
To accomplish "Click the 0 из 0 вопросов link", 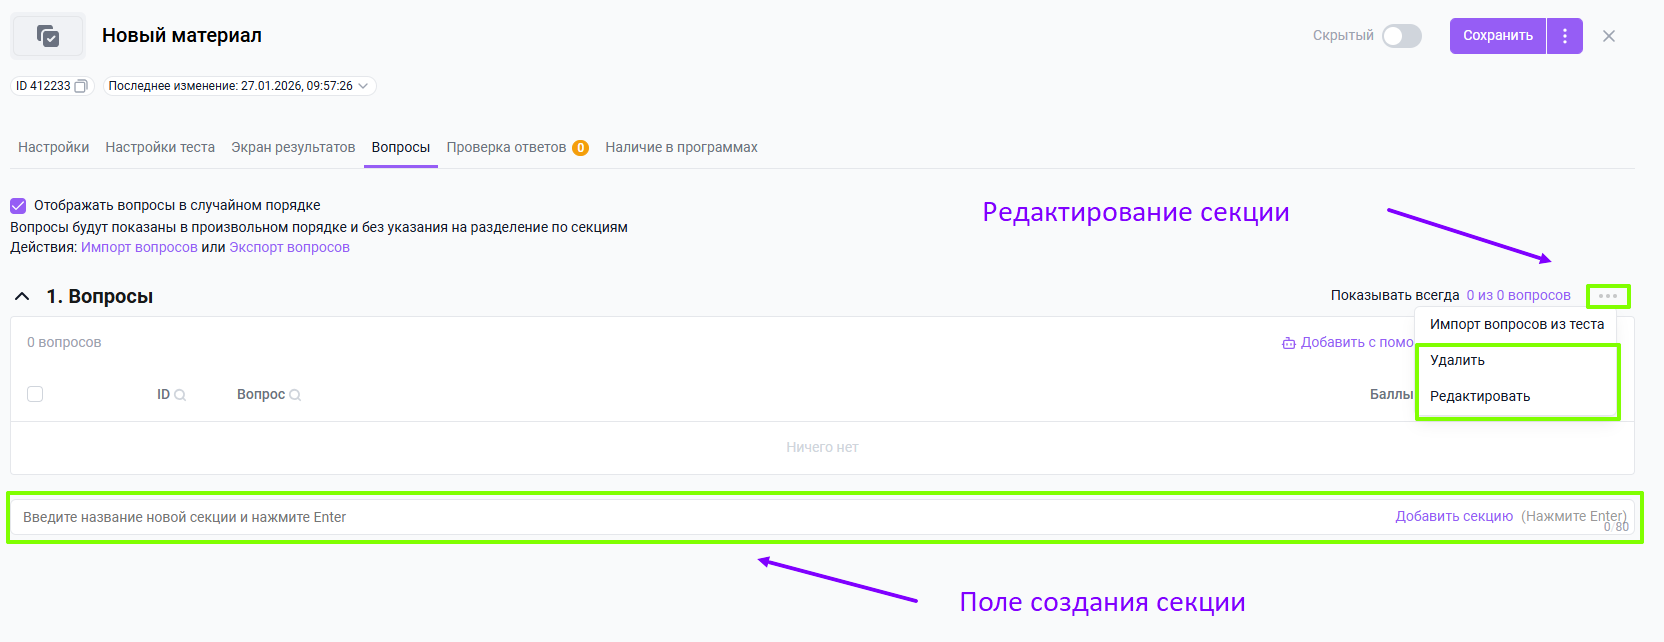I will [1518, 295].
